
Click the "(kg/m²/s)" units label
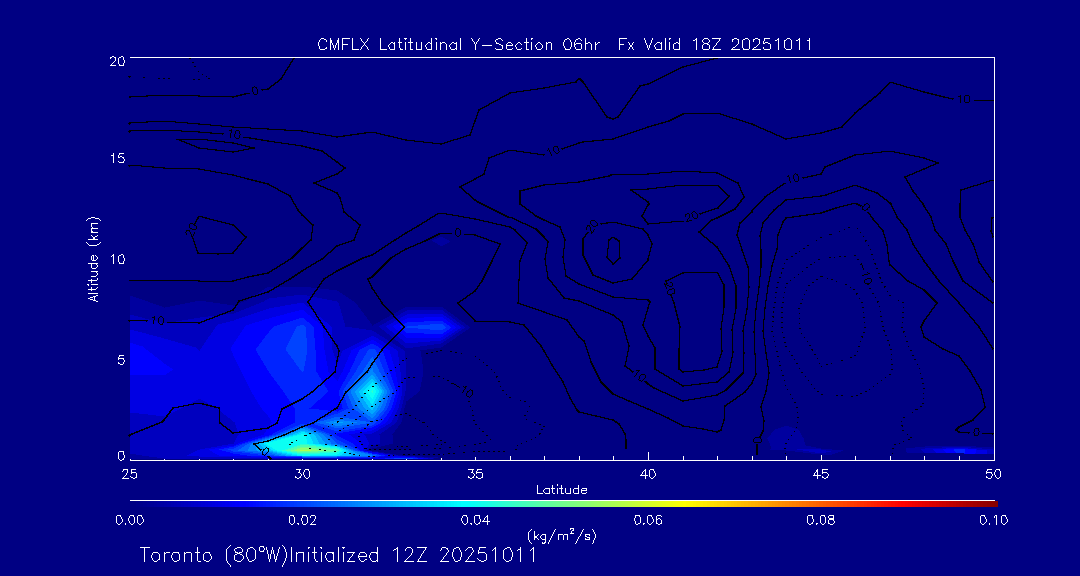click(x=562, y=535)
